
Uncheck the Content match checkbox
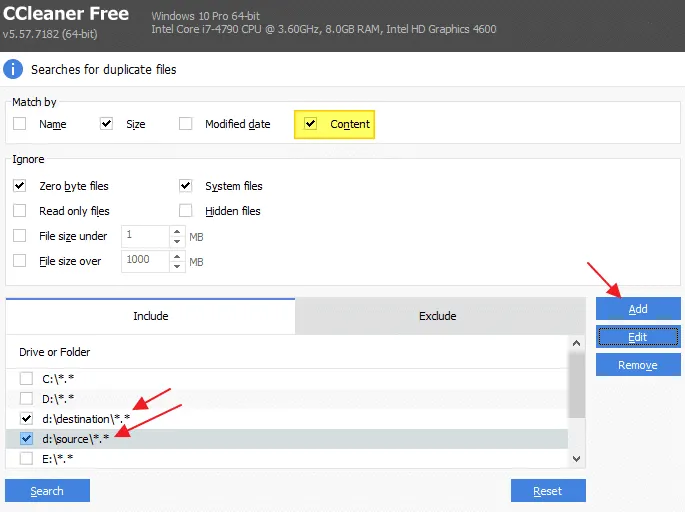pos(310,124)
